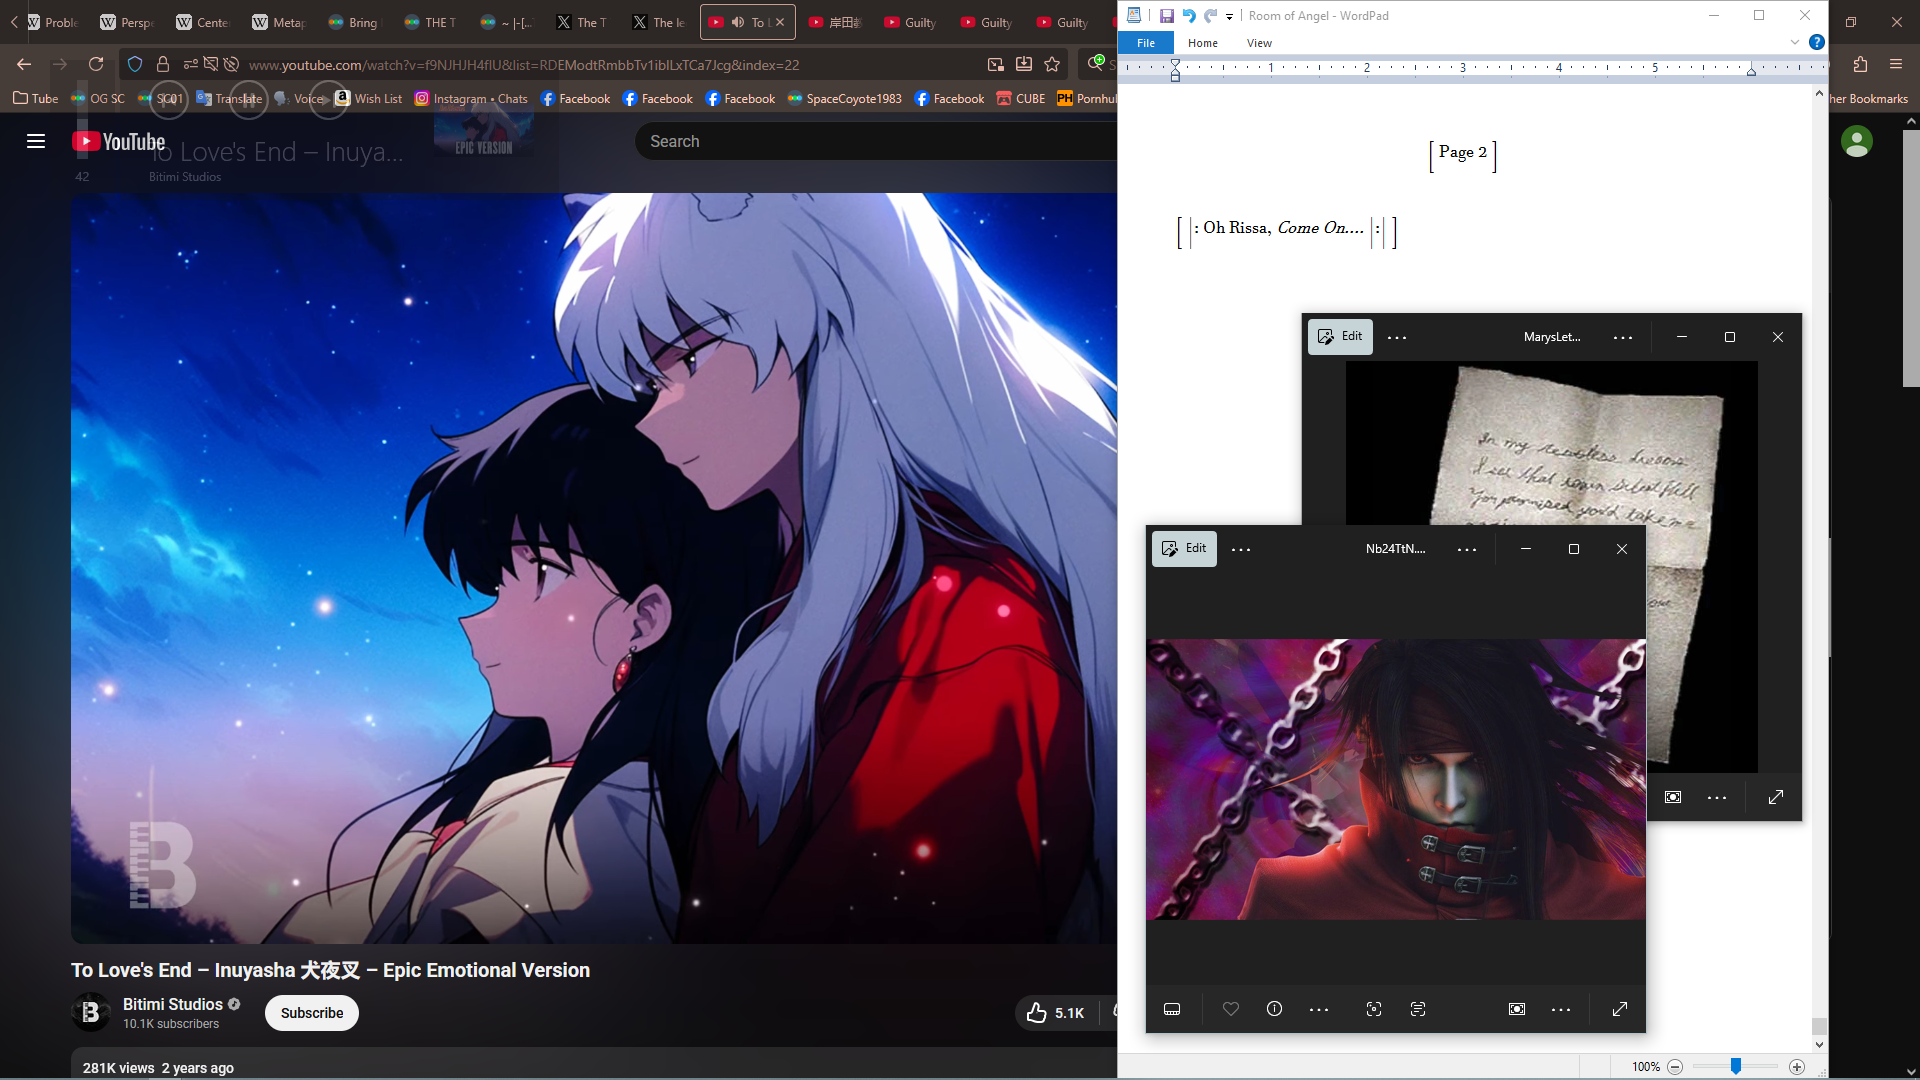Expand the WordPad ribbon using the chevron
1920x1080 pixels.
[x=1795, y=42]
